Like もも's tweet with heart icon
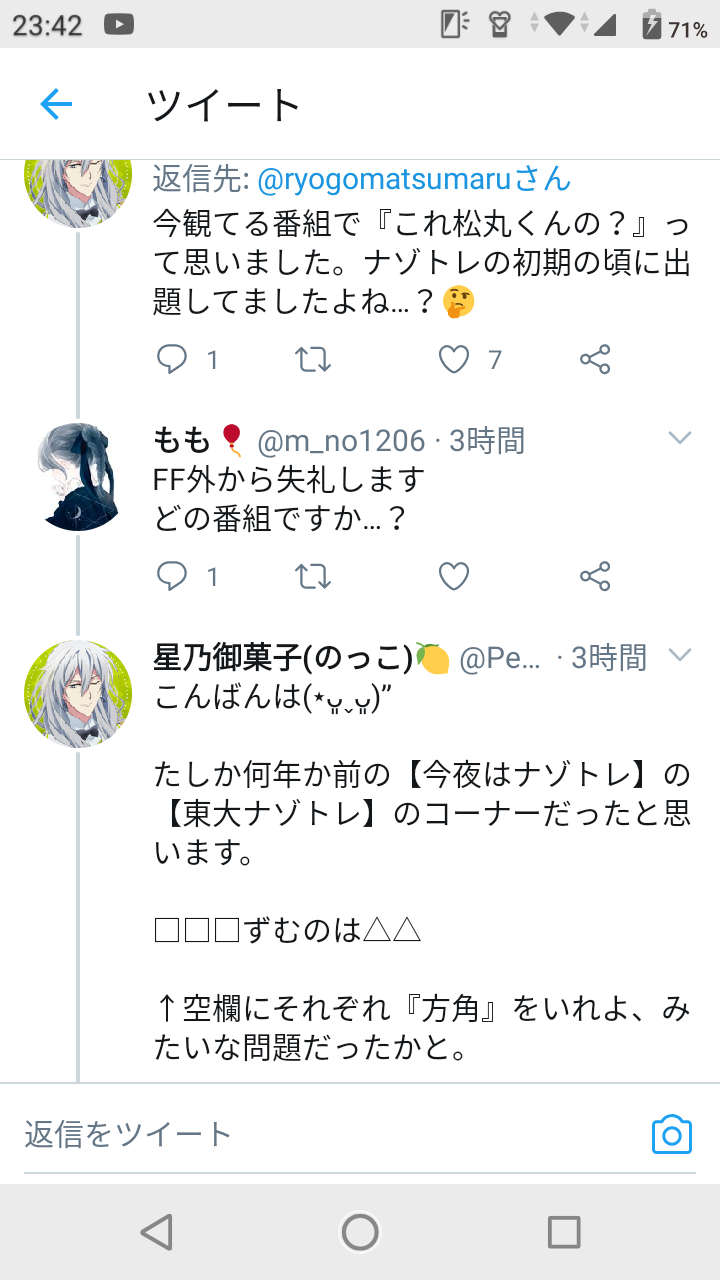Image resolution: width=720 pixels, height=1280 pixels. 454,576
